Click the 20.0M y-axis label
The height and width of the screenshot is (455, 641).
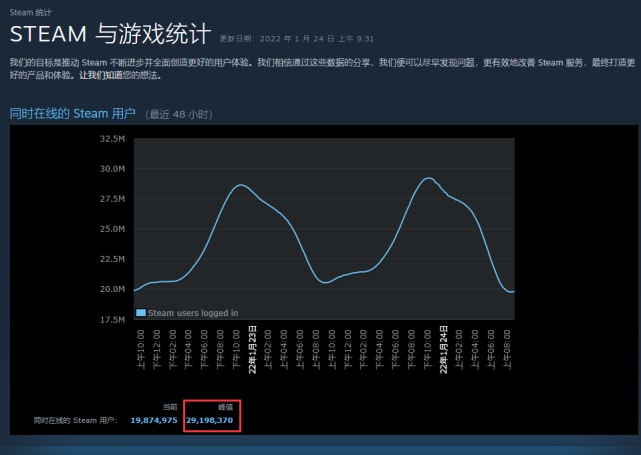(x=112, y=289)
